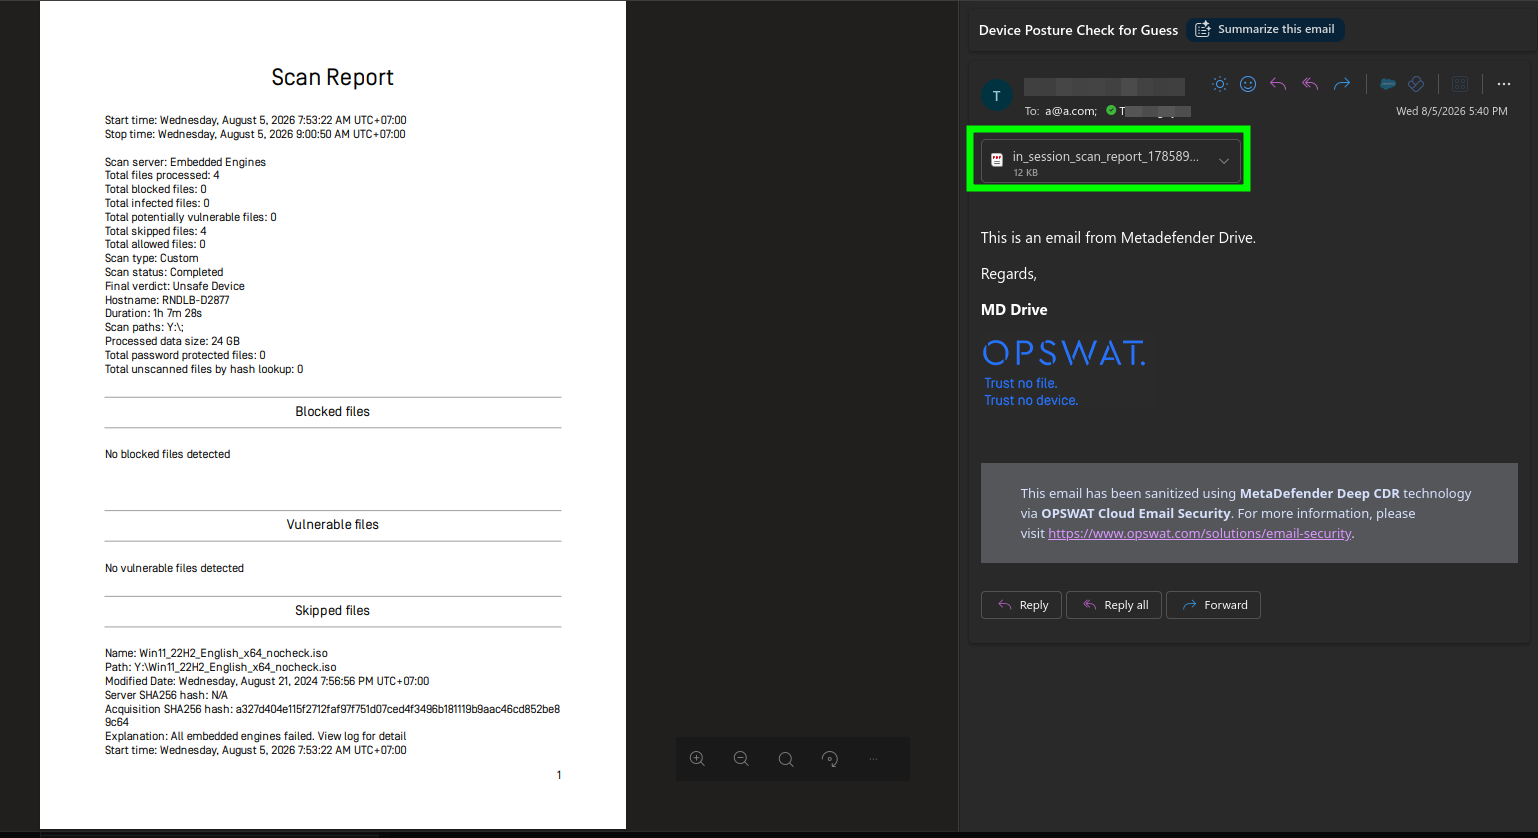Image resolution: width=1538 pixels, height=838 pixels.
Task: Click the PDF file icon on the attachment
Action: pyautogui.click(x=997, y=160)
